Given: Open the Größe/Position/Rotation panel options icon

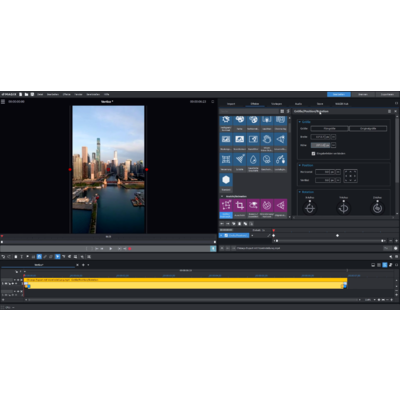Looking at the screenshot, I should [x=389, y=111].
